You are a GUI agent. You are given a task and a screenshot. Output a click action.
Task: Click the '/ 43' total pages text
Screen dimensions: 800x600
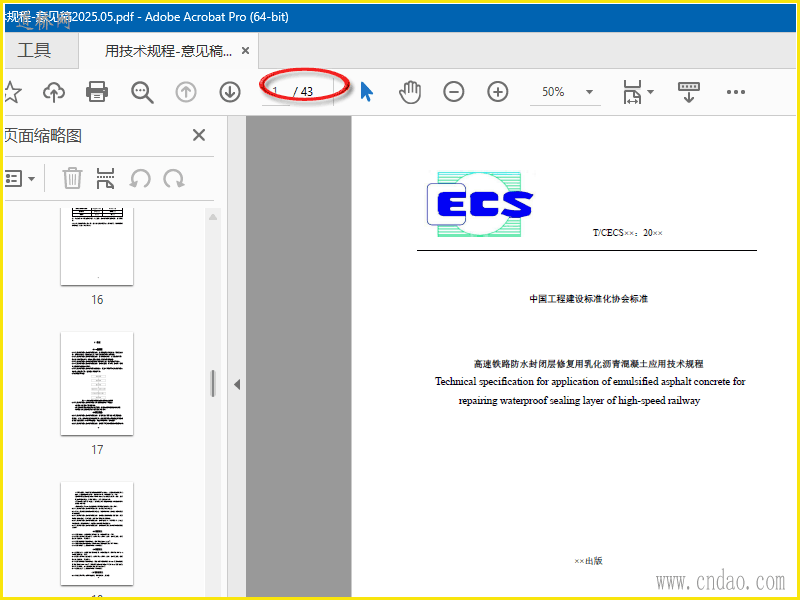click(x=304, y=92)
